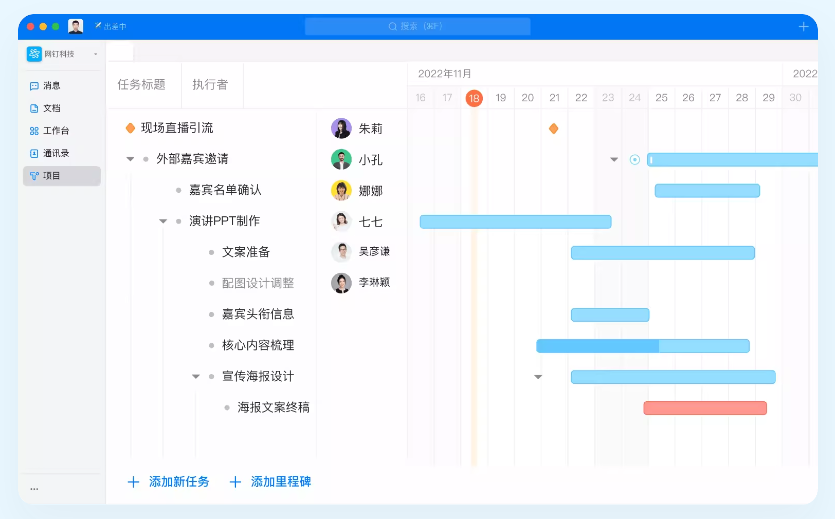Select the 配图设计调整 task
The height and width of the screenshot is (519, 835).
tap(258, 283)
